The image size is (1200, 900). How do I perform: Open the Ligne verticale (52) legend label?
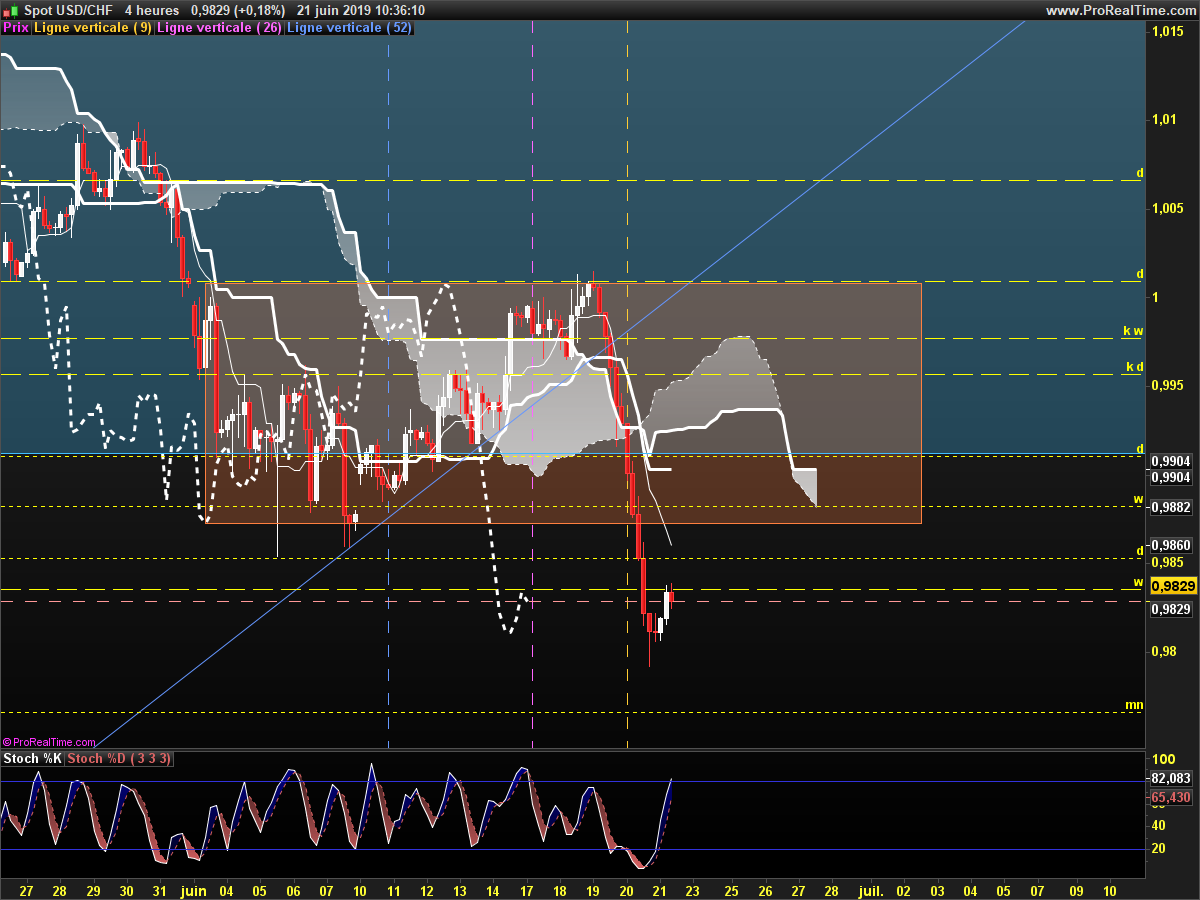(349, 28)
